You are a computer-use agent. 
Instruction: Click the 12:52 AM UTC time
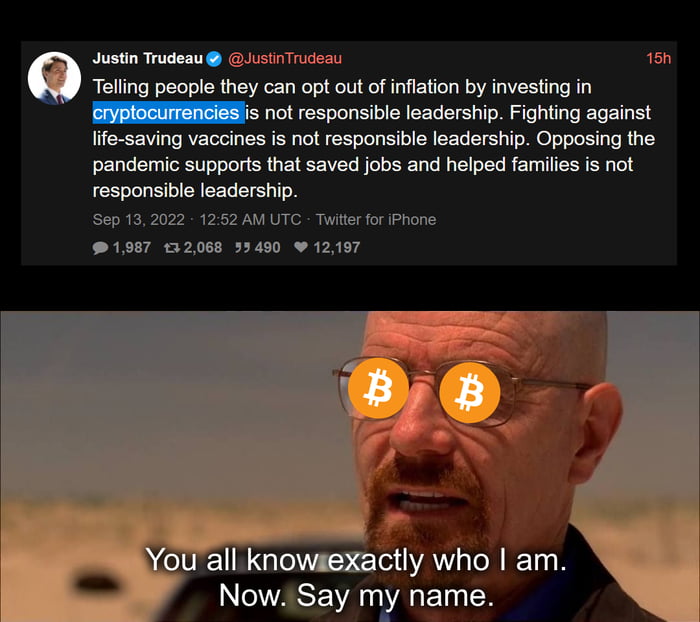click(x=250, y=220)
